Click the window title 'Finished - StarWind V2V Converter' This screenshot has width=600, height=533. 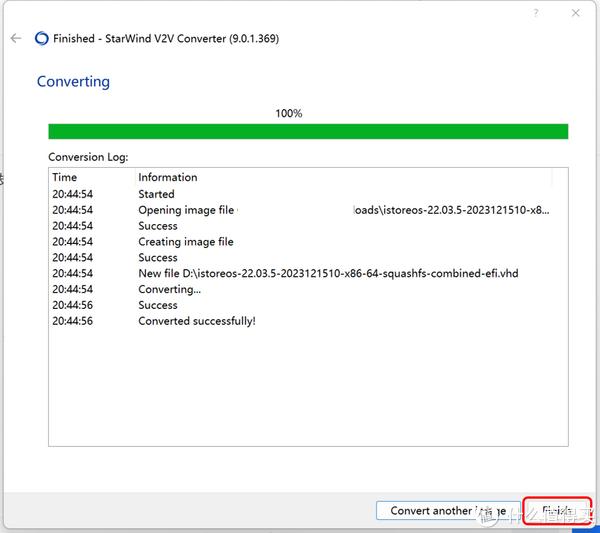click(x=166, y=39)
